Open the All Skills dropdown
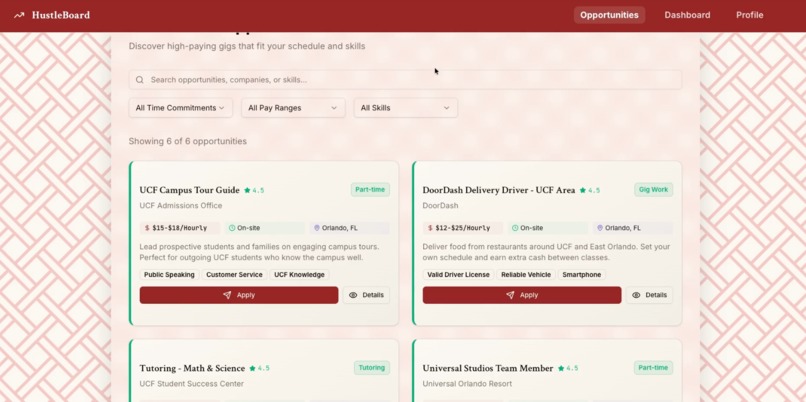Viewport: 806px width, 402px height. click(x=406, y=108)
